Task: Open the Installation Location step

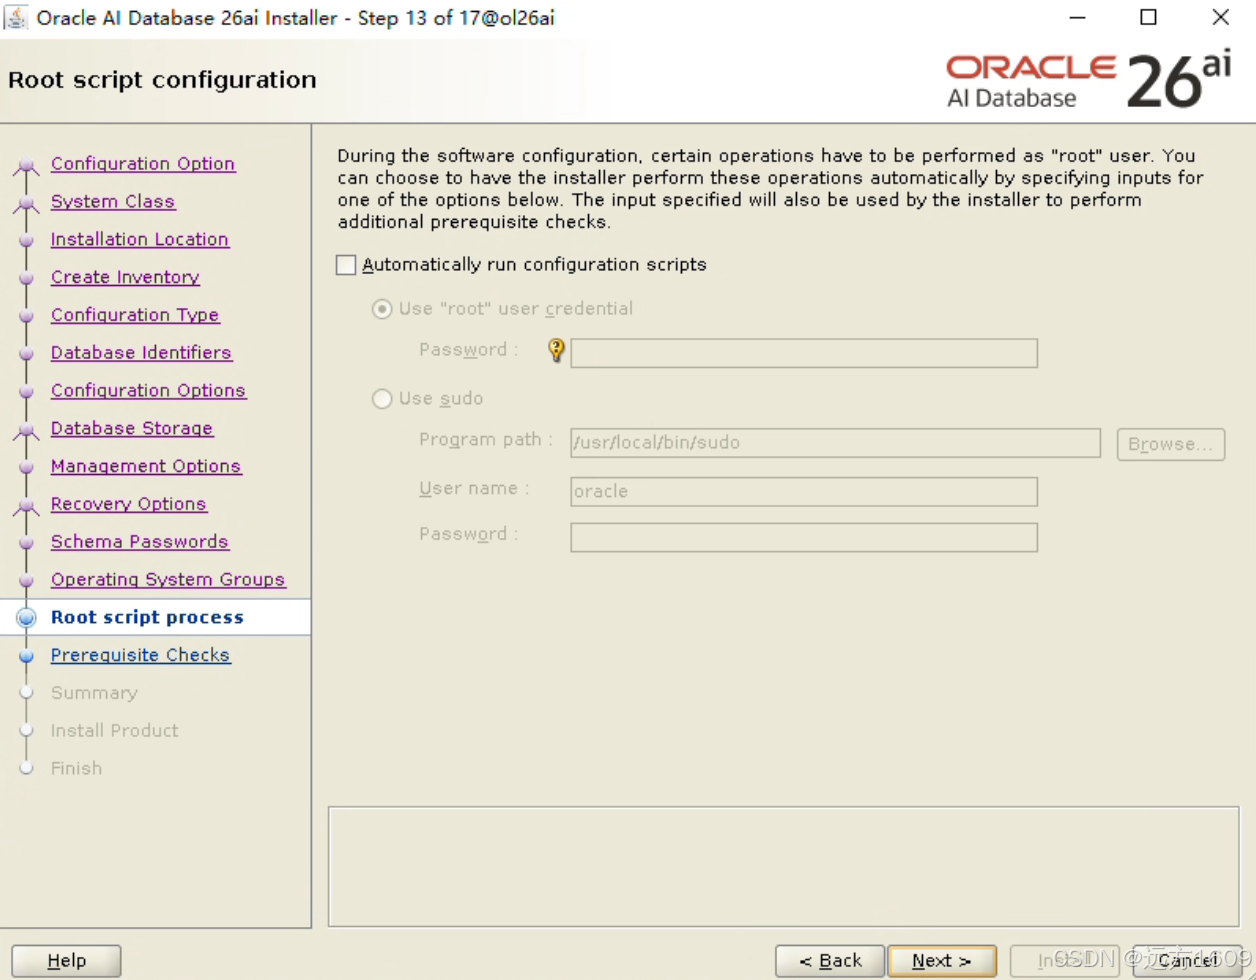Action: coord(140,240)
